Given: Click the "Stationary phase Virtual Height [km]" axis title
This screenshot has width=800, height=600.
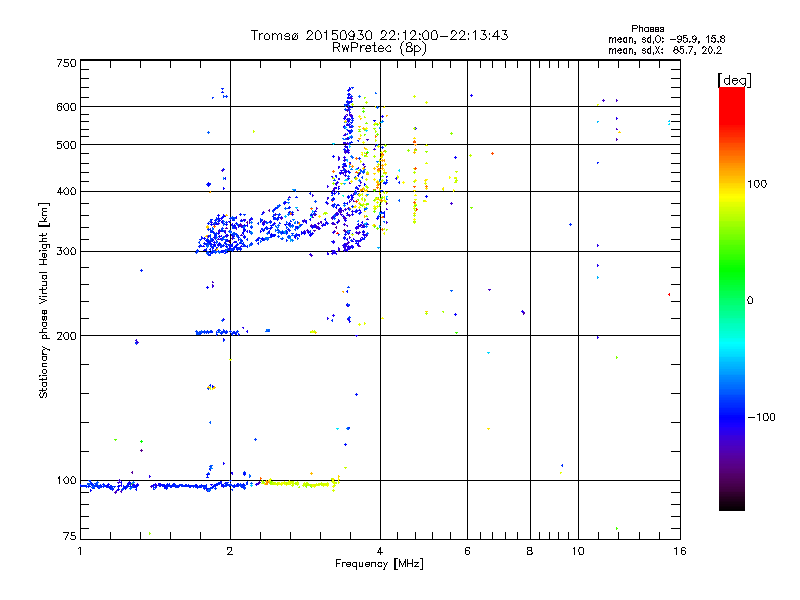Looking at the screenshot, I should 44,300.
